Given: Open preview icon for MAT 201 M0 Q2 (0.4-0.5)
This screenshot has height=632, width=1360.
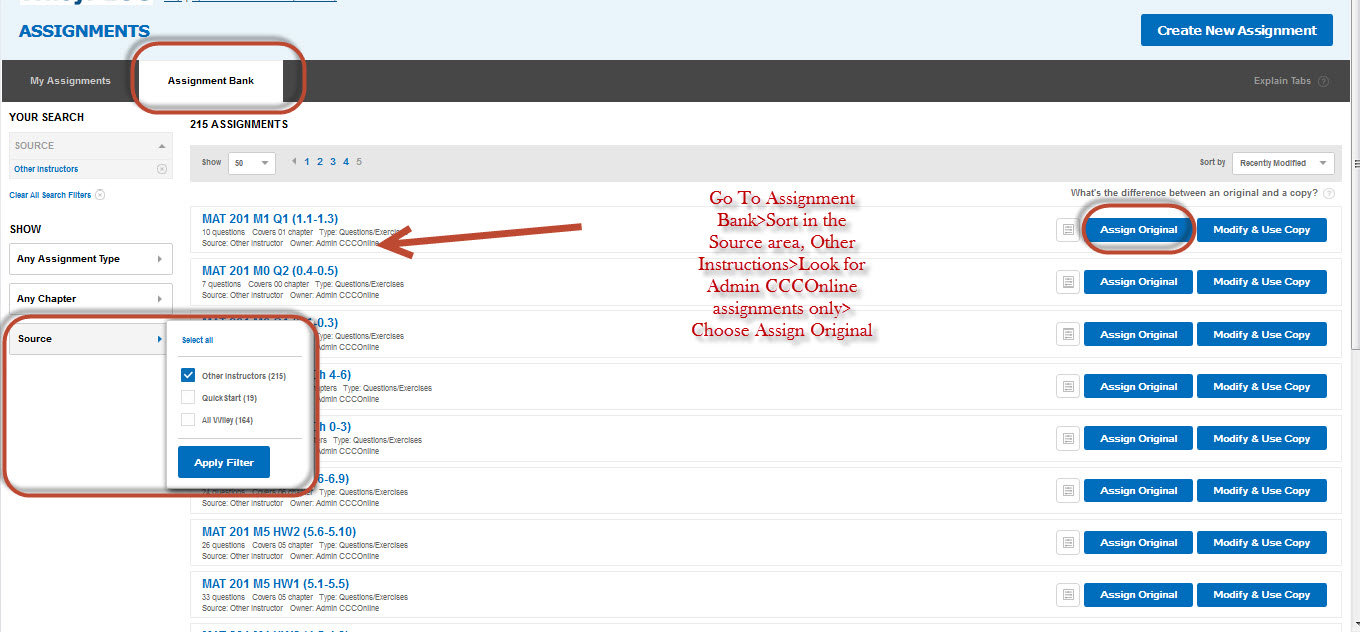Looking at the screenshot, I should [1068, 282].
